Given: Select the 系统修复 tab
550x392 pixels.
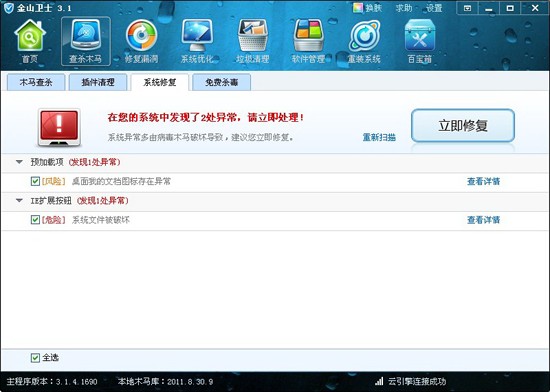Looking at the screenshot, I should 160,82.
